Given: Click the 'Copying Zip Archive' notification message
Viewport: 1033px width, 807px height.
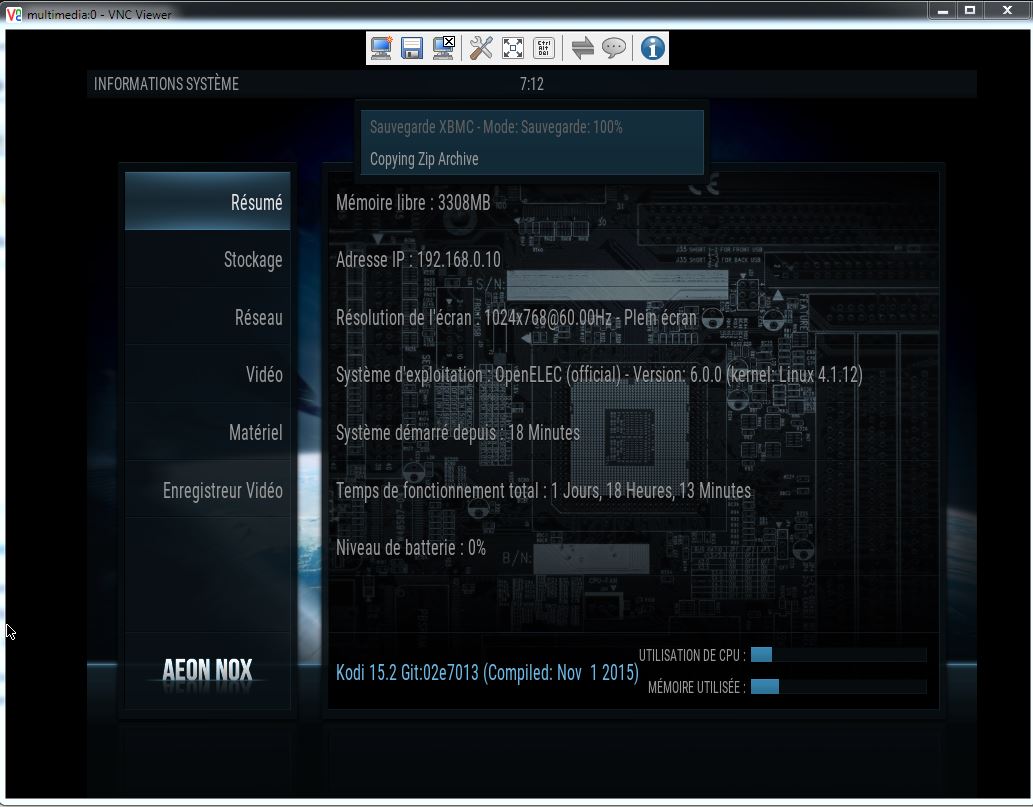Looking at the screenshot, I should 424,159.
